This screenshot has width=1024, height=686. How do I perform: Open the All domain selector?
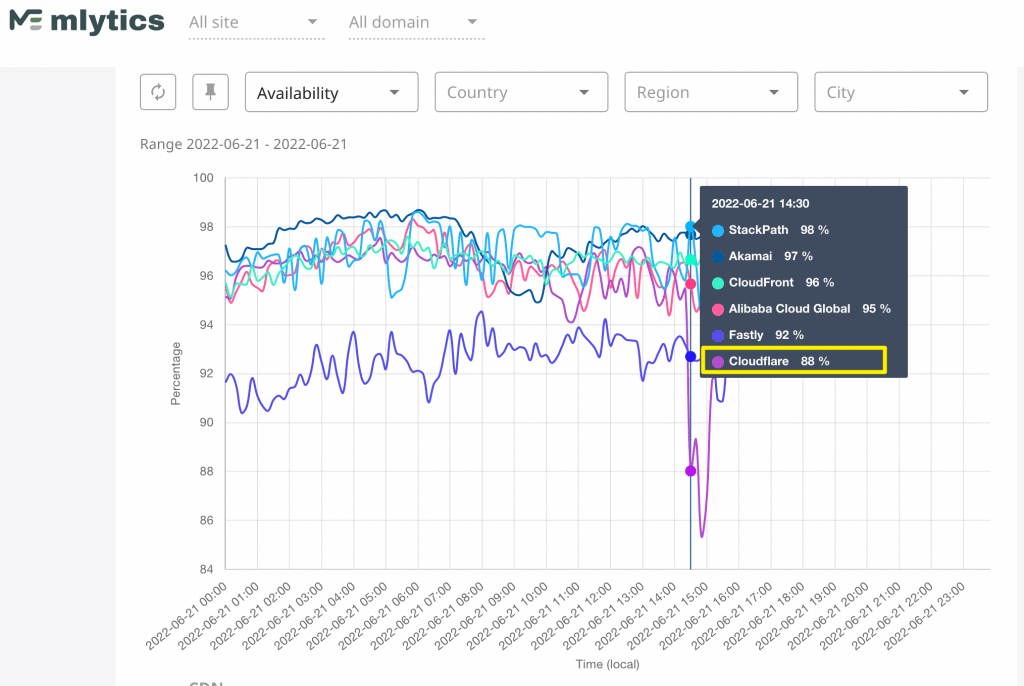point(416,22)
